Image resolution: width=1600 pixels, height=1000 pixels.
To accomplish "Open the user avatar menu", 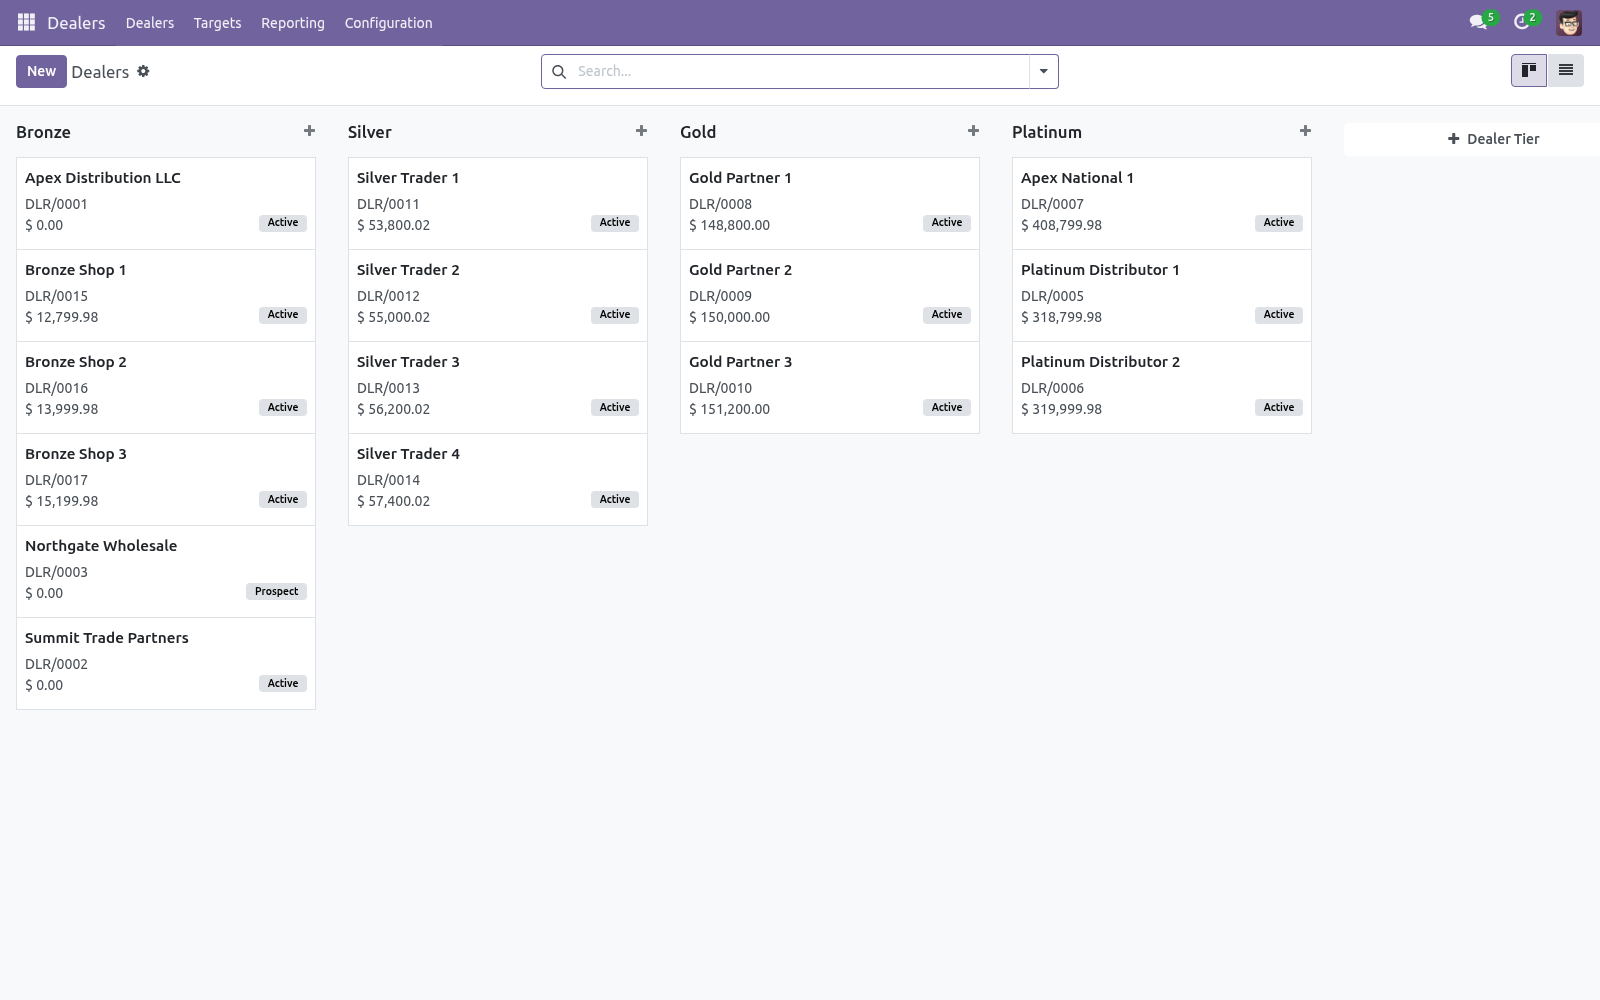I will point(1569,22).
